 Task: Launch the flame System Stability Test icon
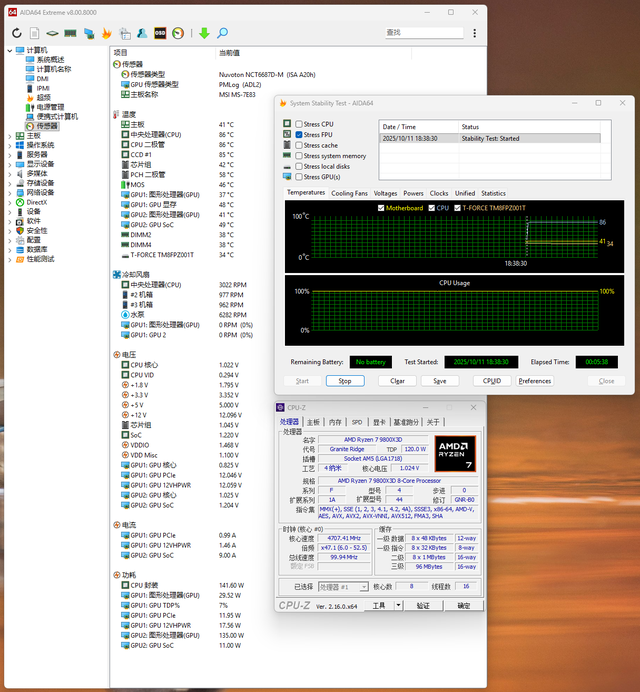click(x=107, y=33)
